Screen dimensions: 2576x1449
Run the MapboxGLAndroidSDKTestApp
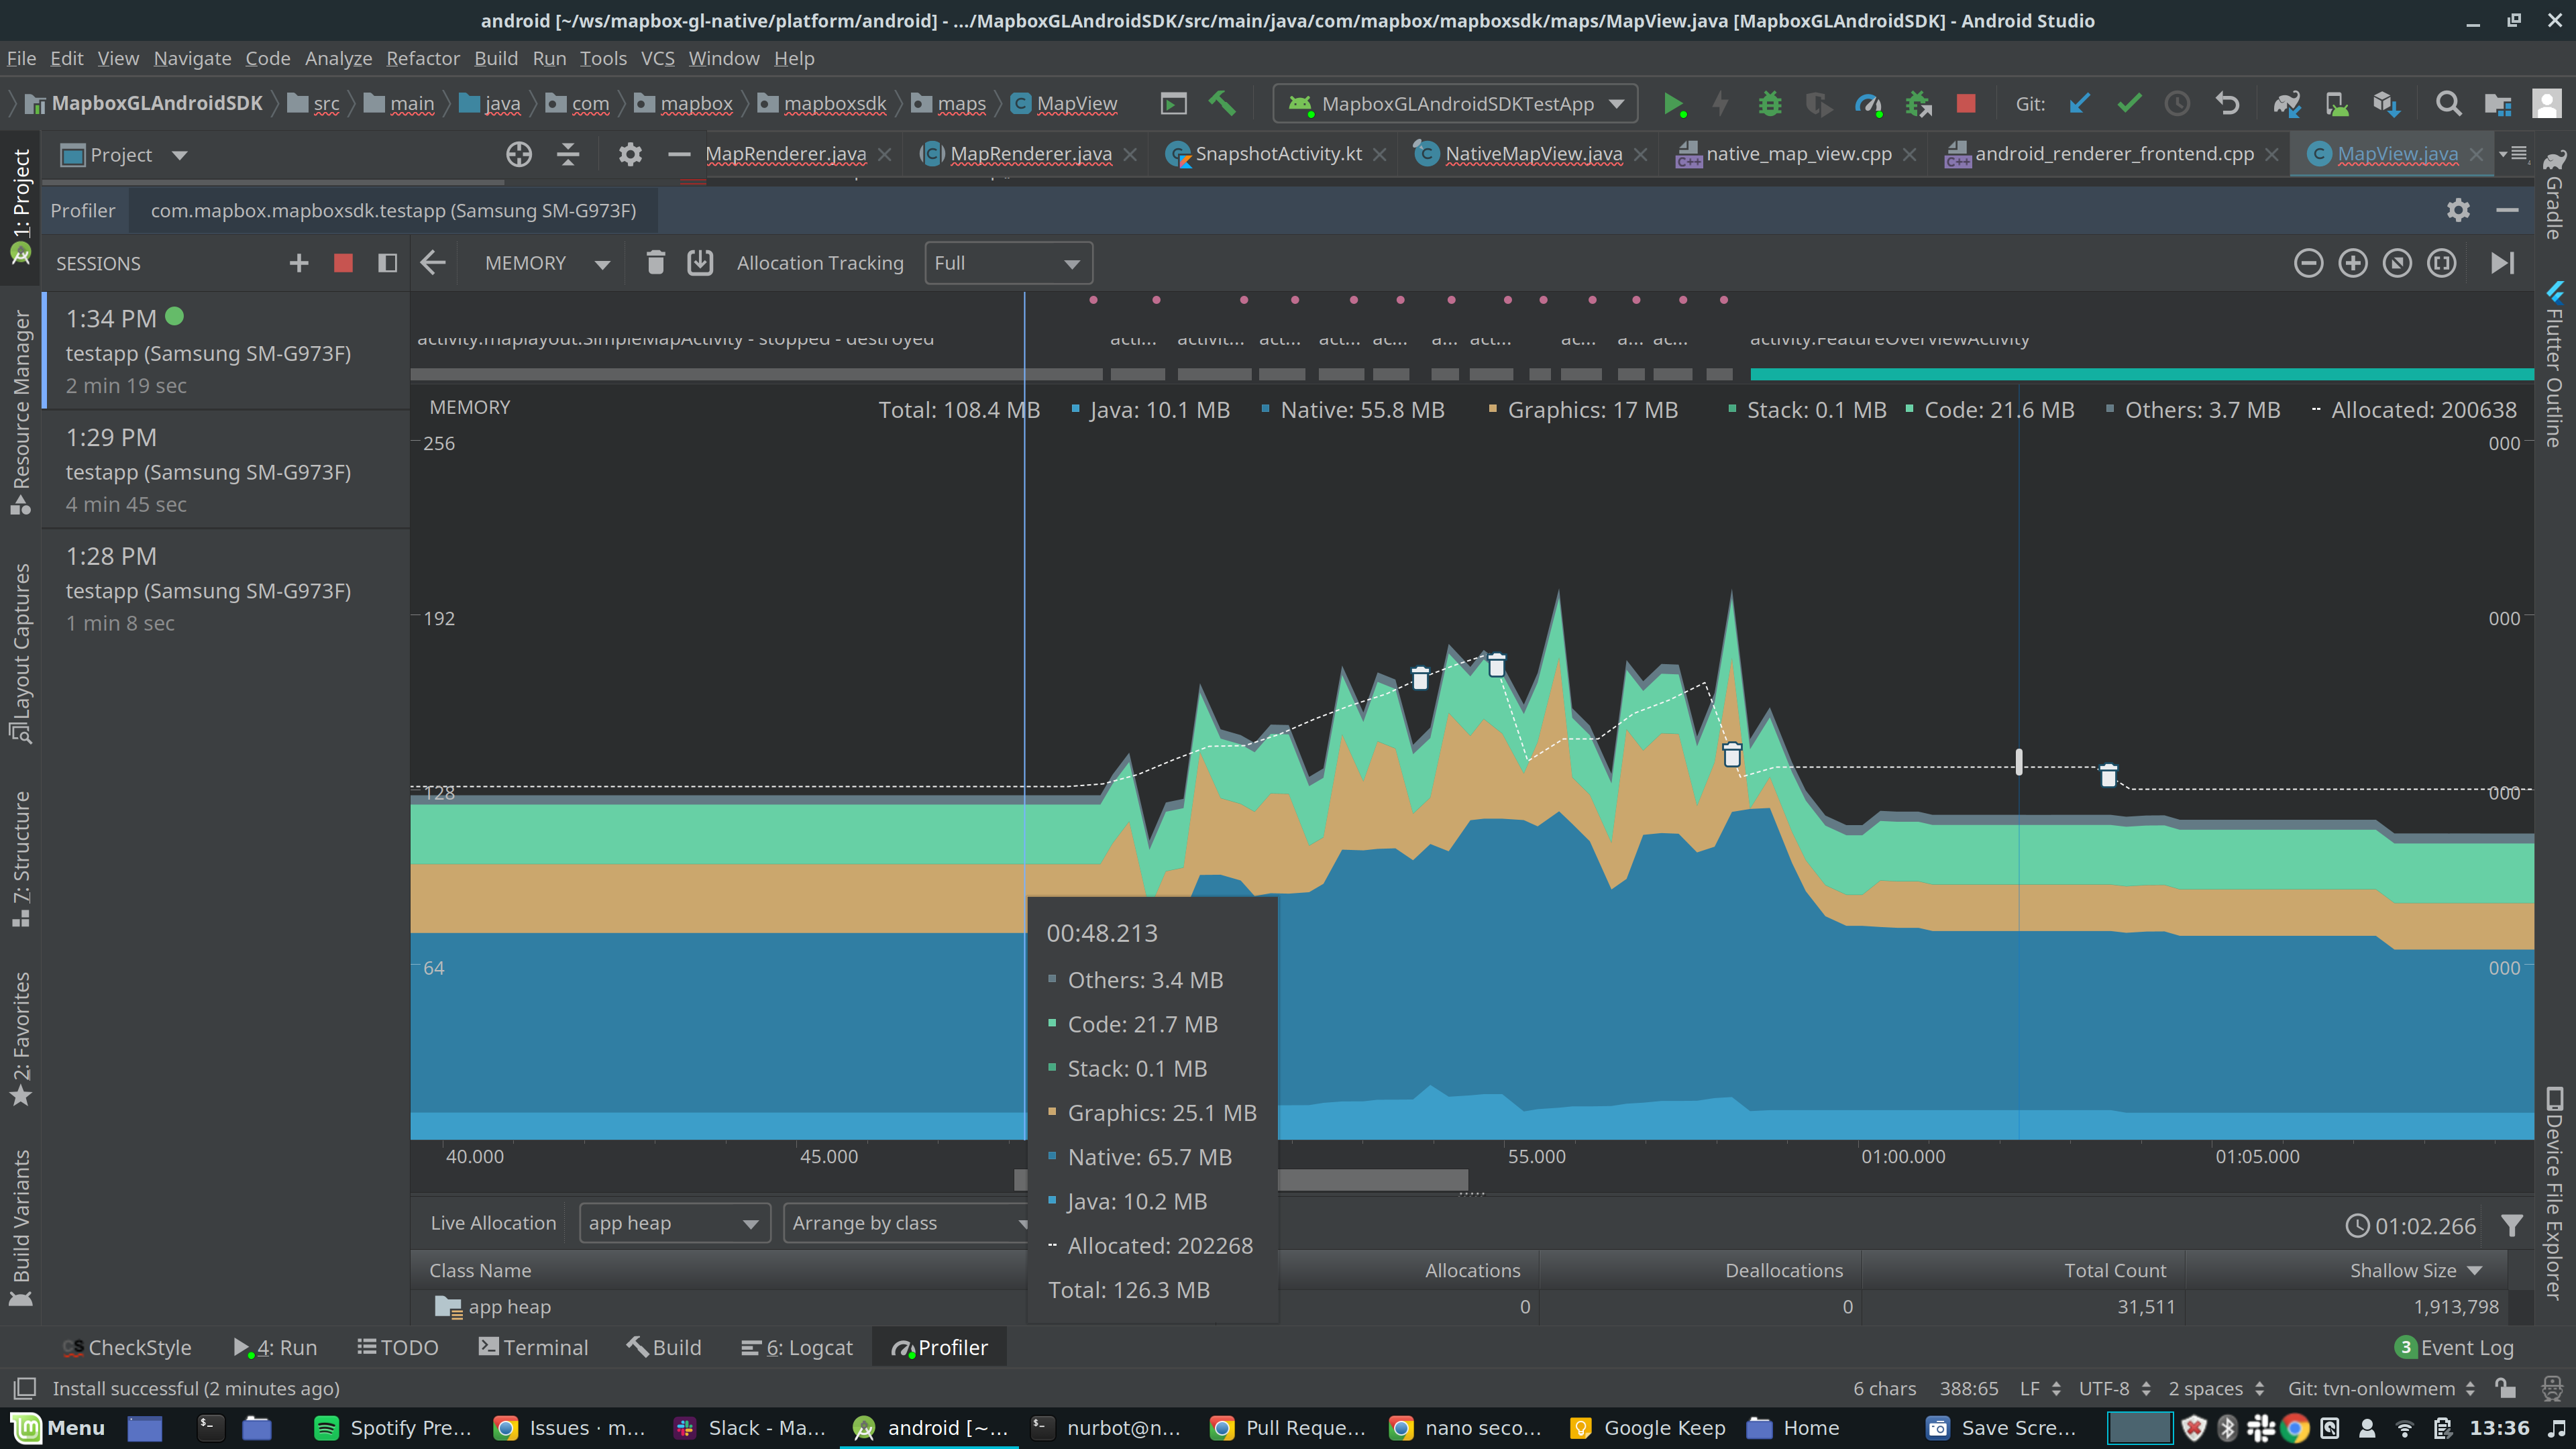click(1675, 103)
